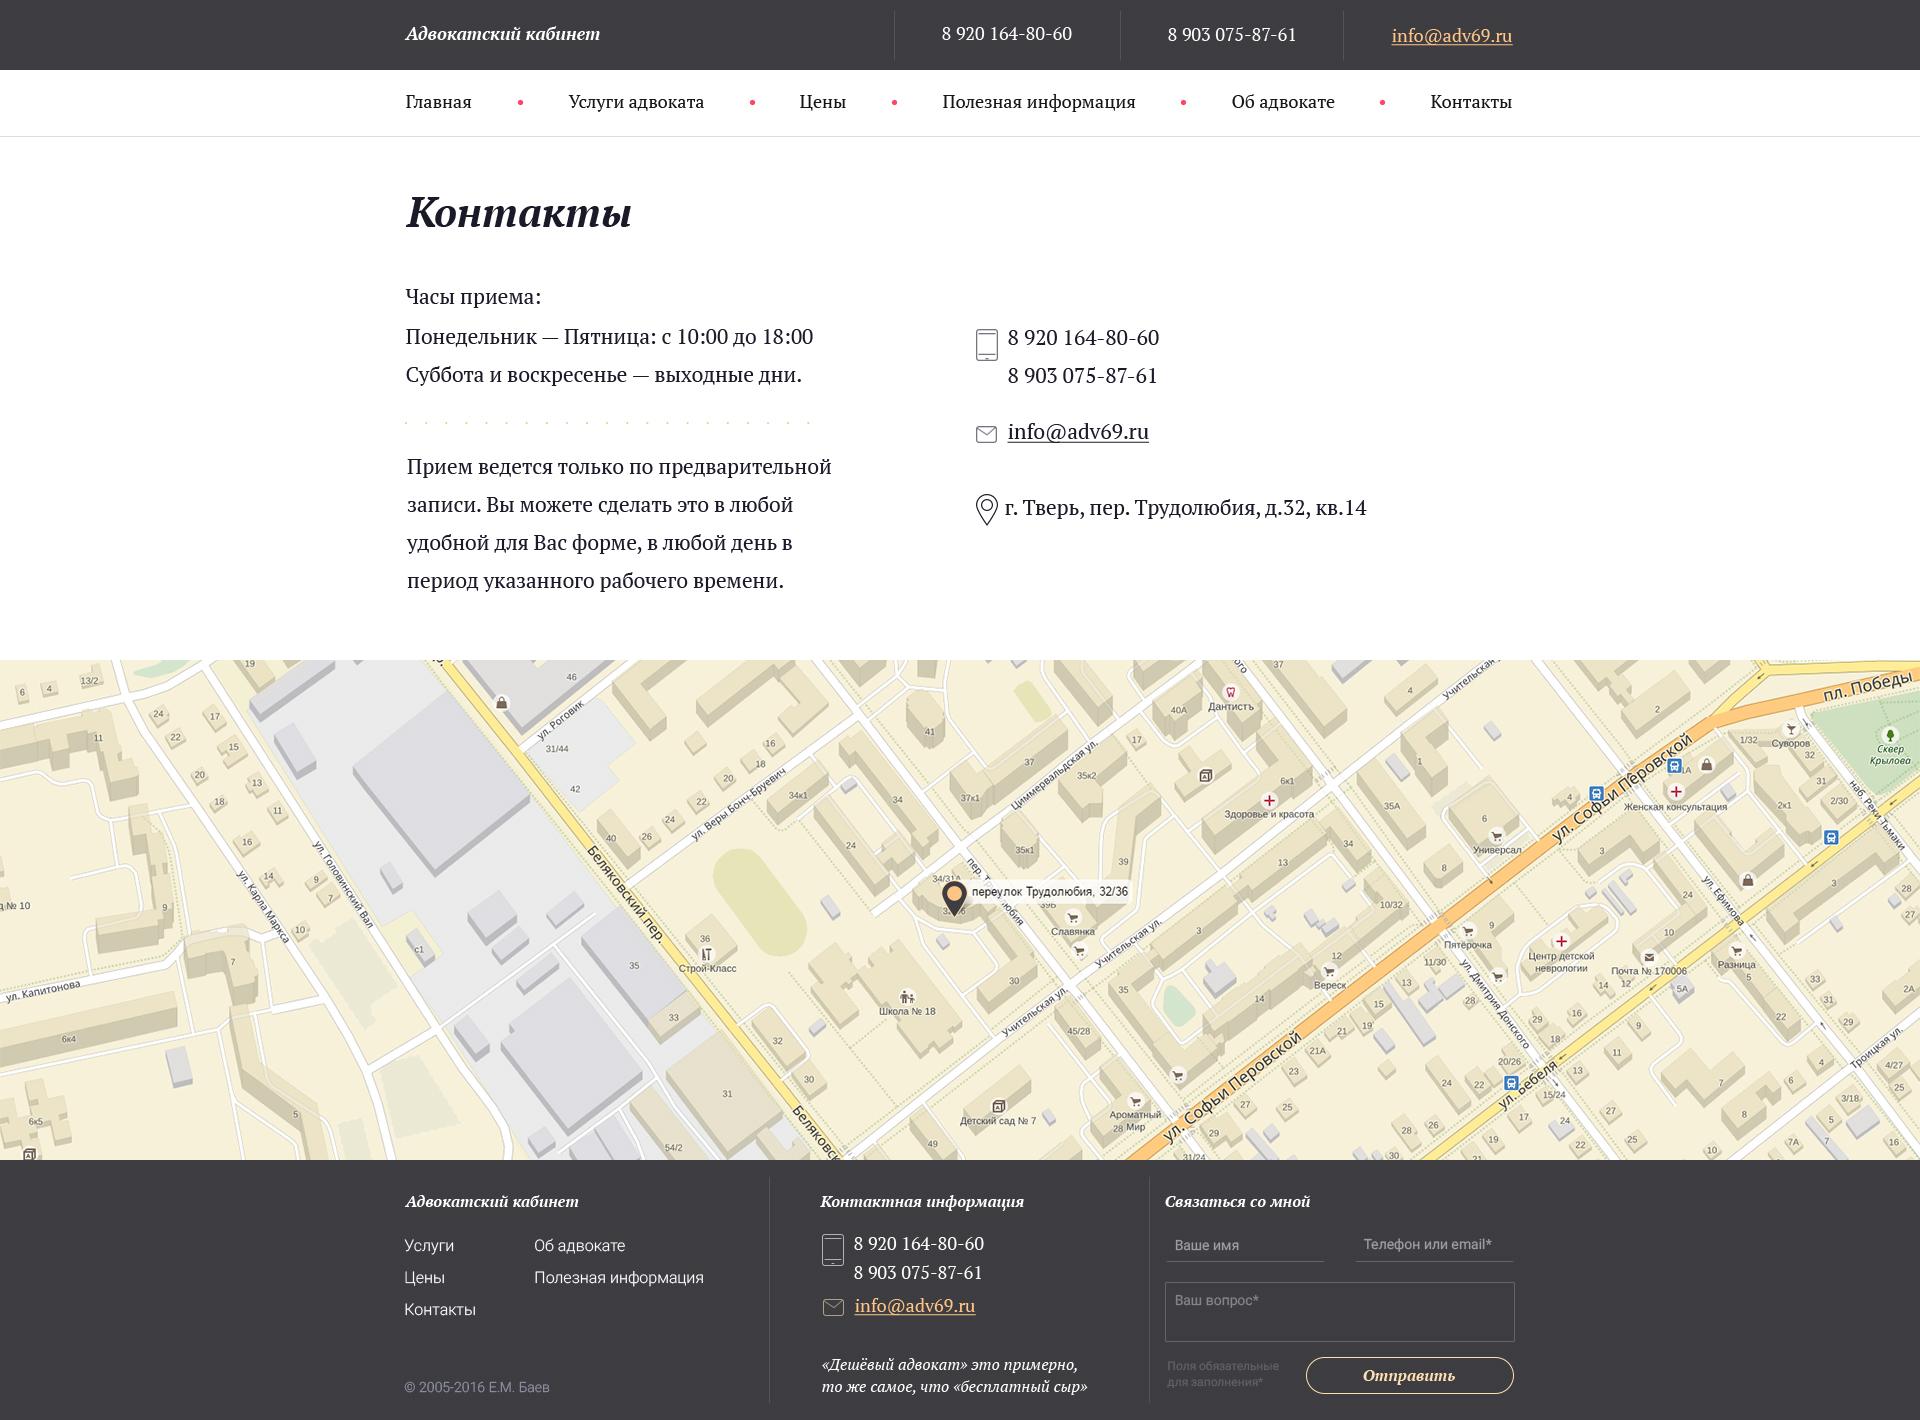Click the location pin icon beside the Тверь address
Image resolution: width=1920 pixels, height=1420 pixels.
tap(986, 509)
